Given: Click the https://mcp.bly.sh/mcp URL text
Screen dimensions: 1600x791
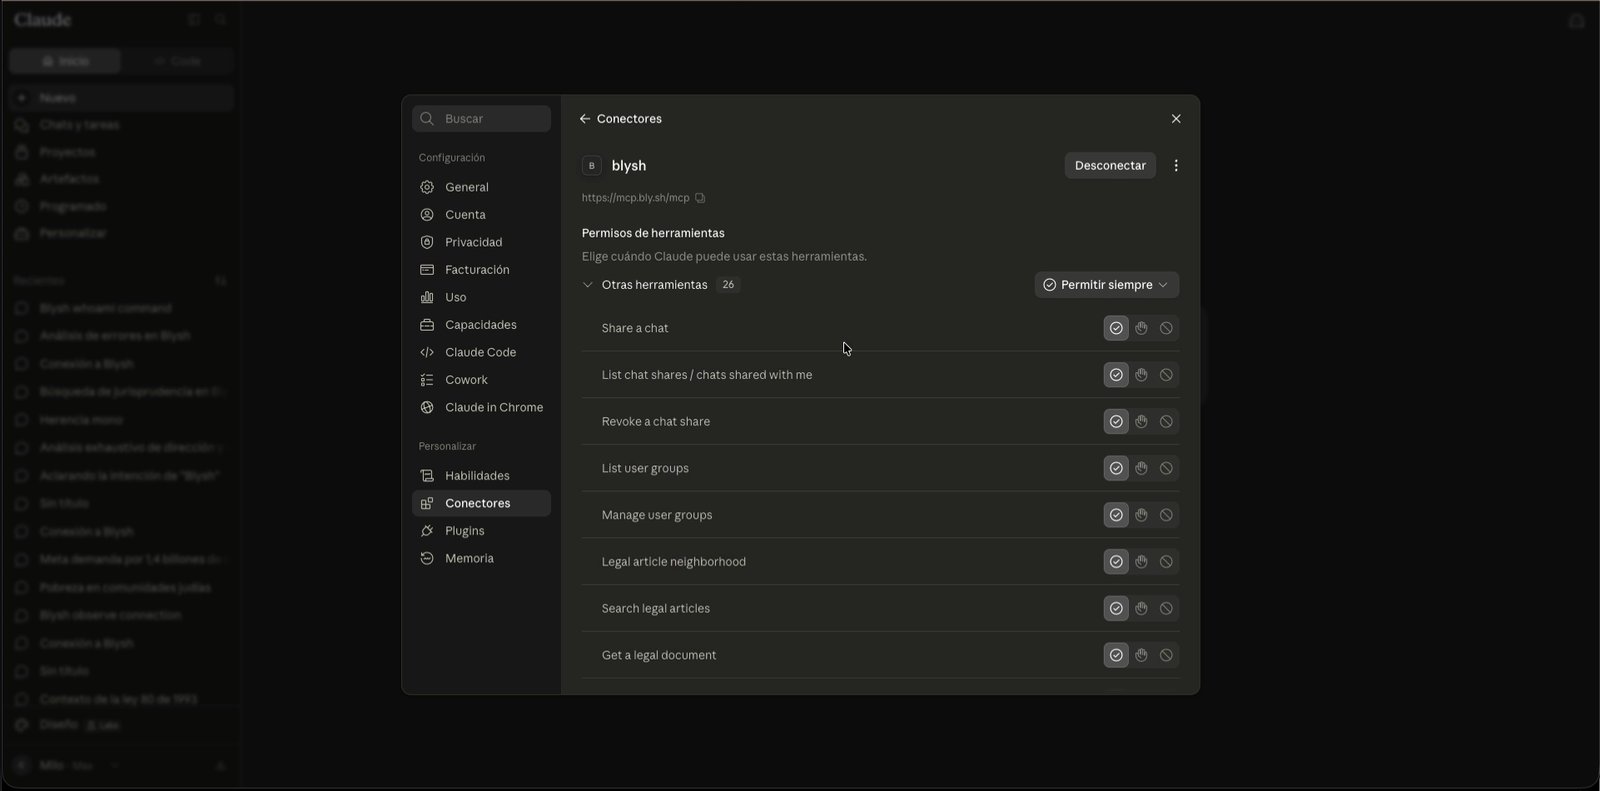Looking at the screenshot, I should [x=636, y=198].
